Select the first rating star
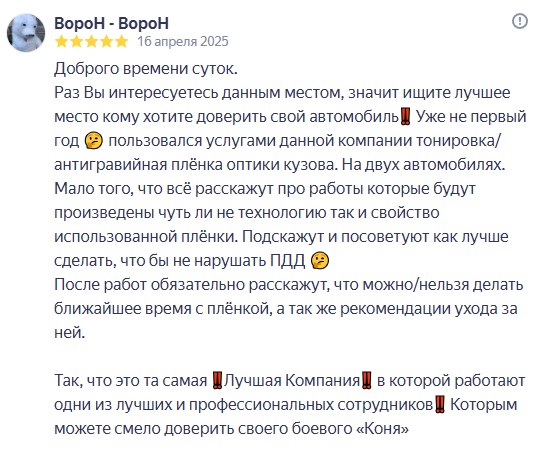This screenshot has height=450, width=535. click(61, 42)
